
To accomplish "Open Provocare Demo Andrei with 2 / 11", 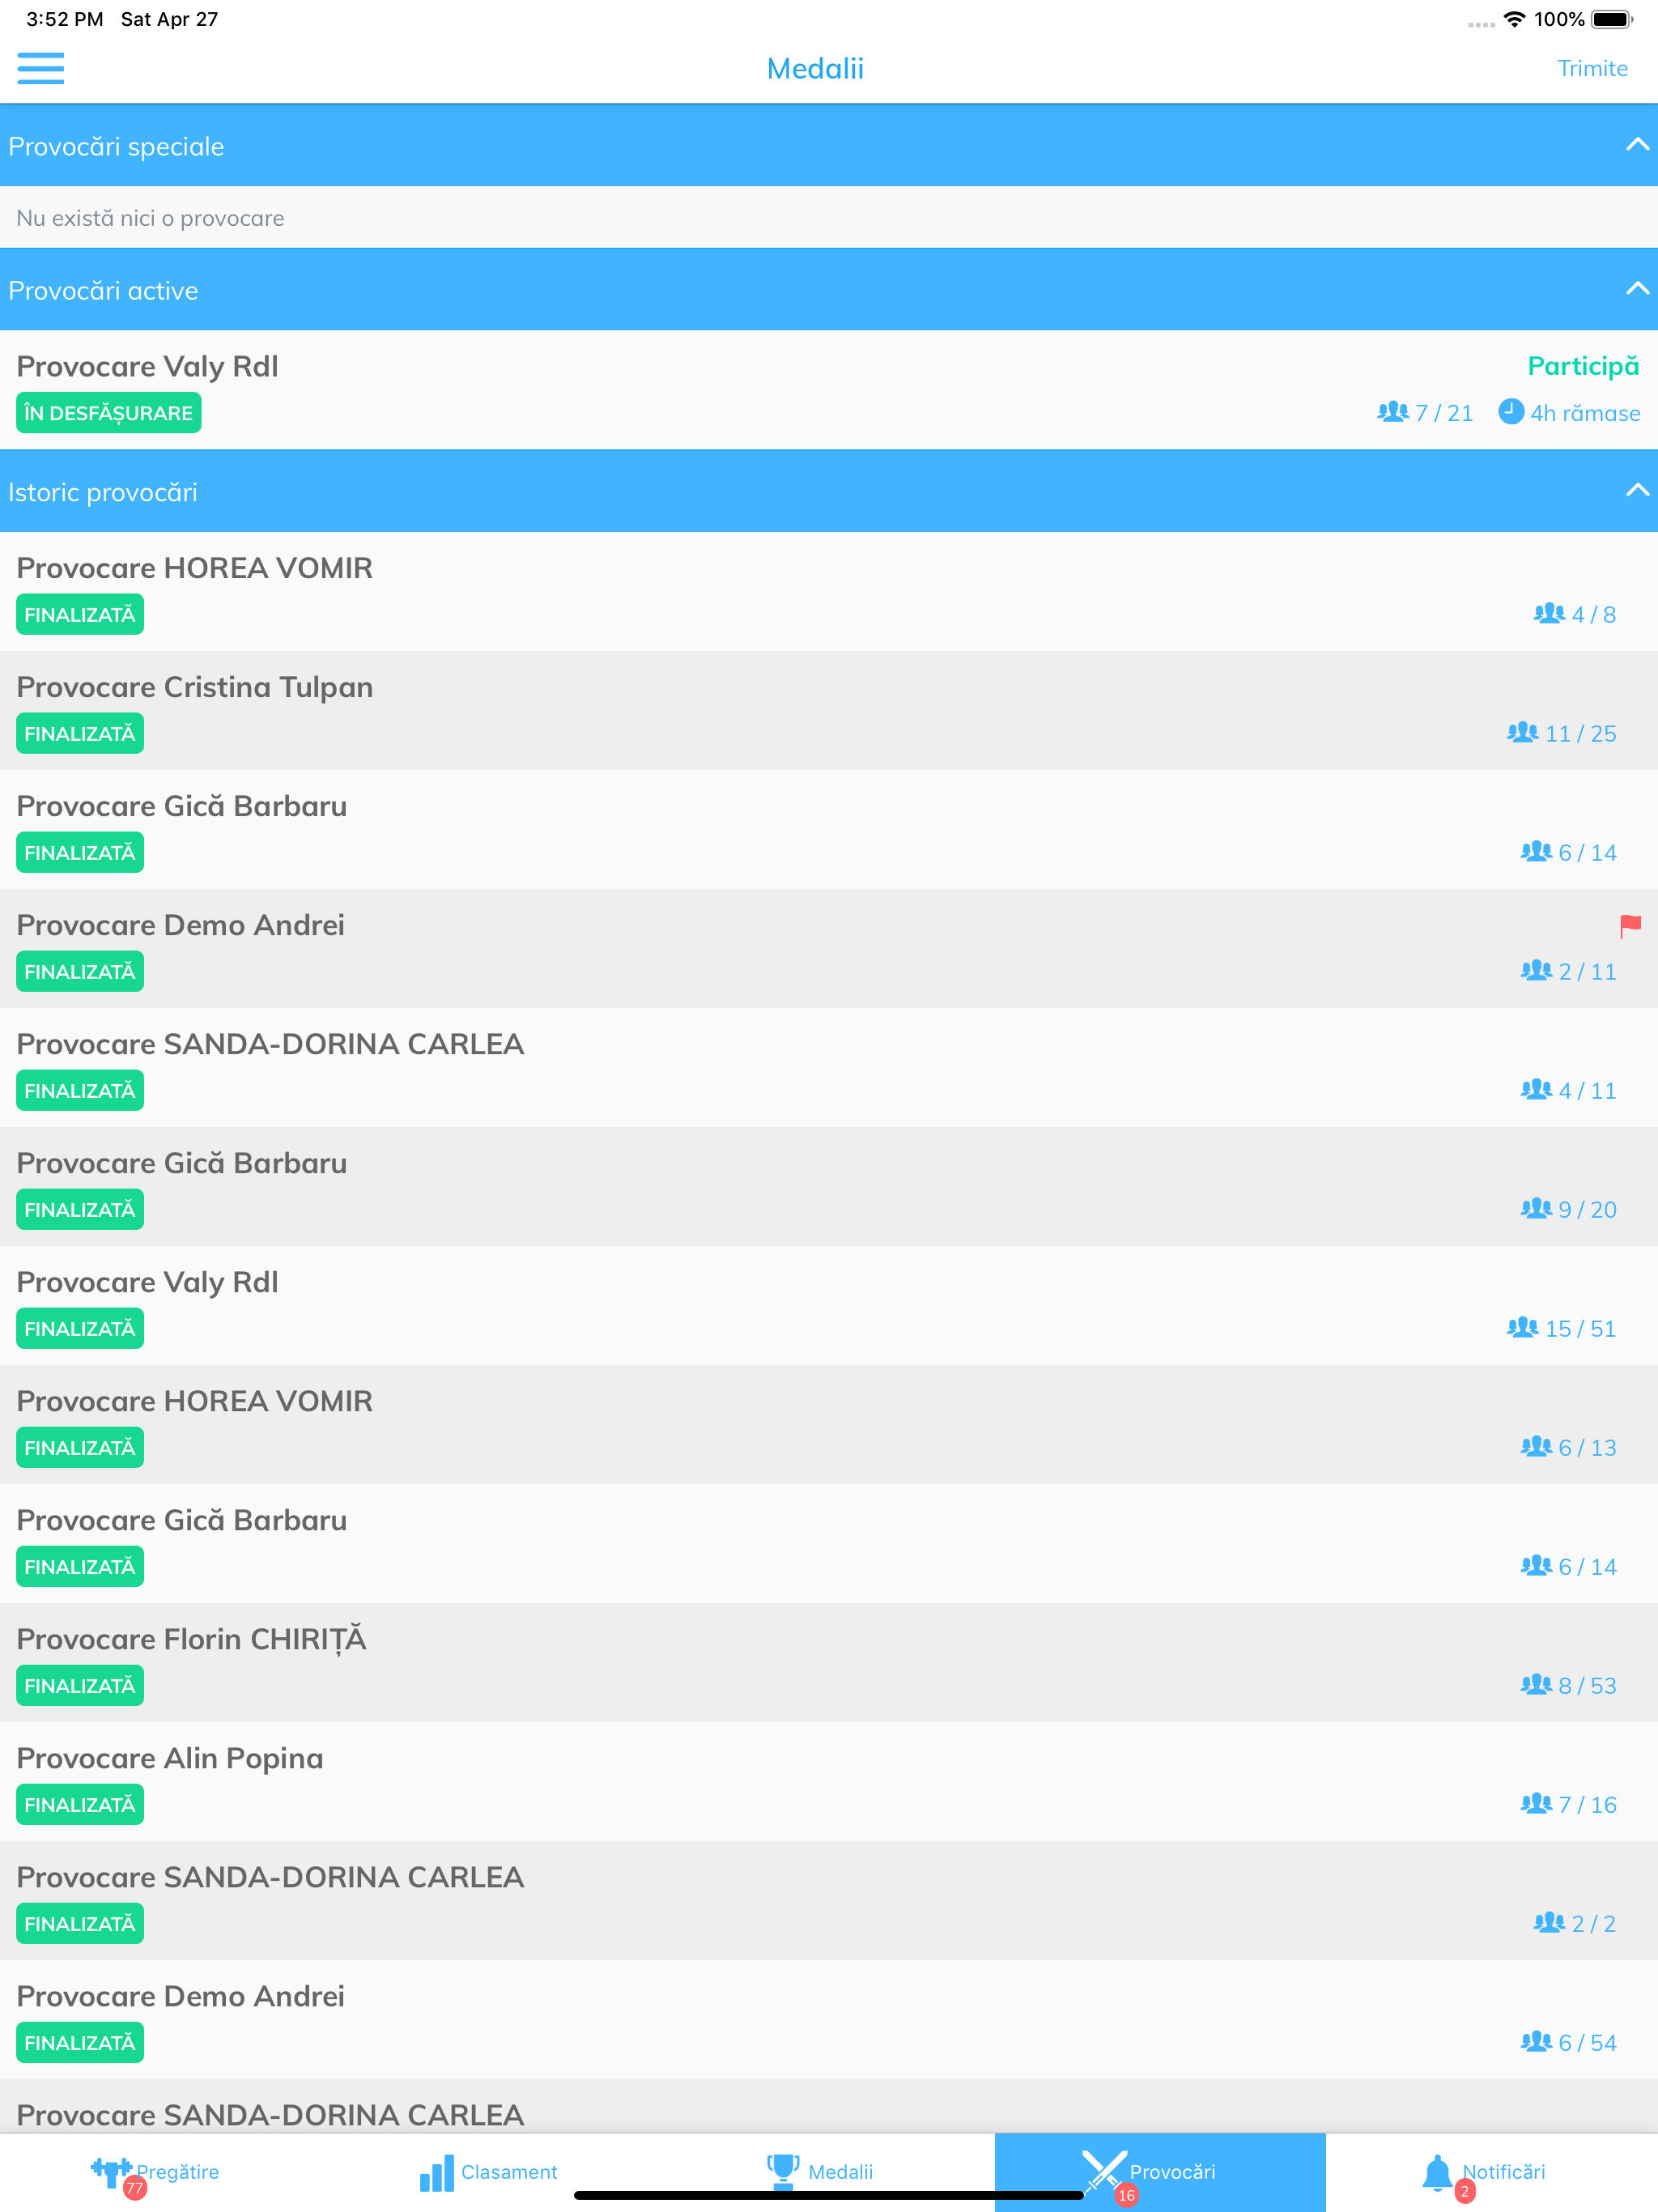I will pos(829,948).
